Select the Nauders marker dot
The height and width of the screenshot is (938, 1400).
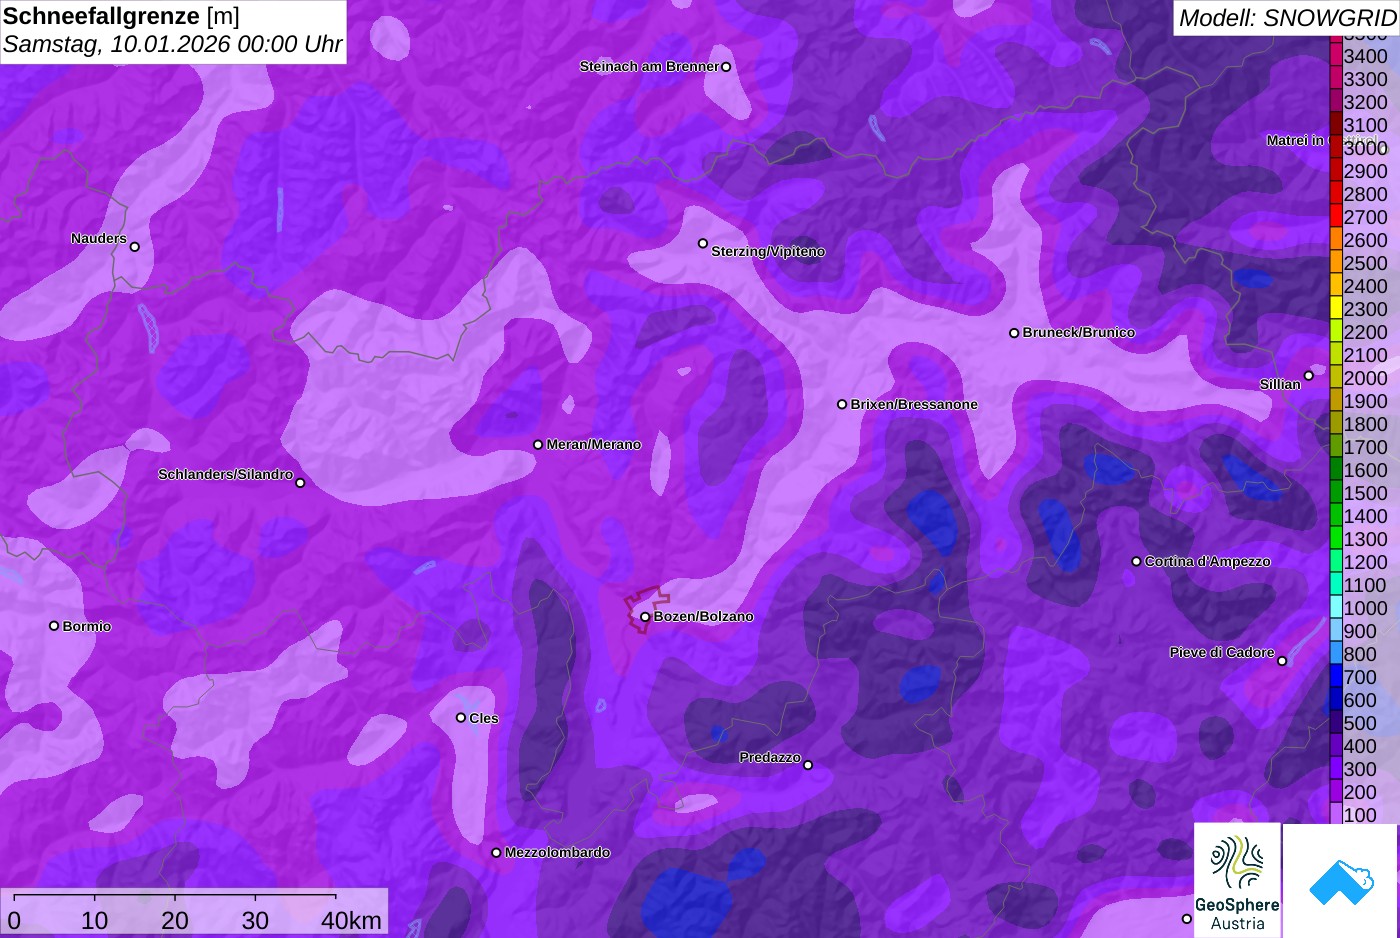point(135,247)
